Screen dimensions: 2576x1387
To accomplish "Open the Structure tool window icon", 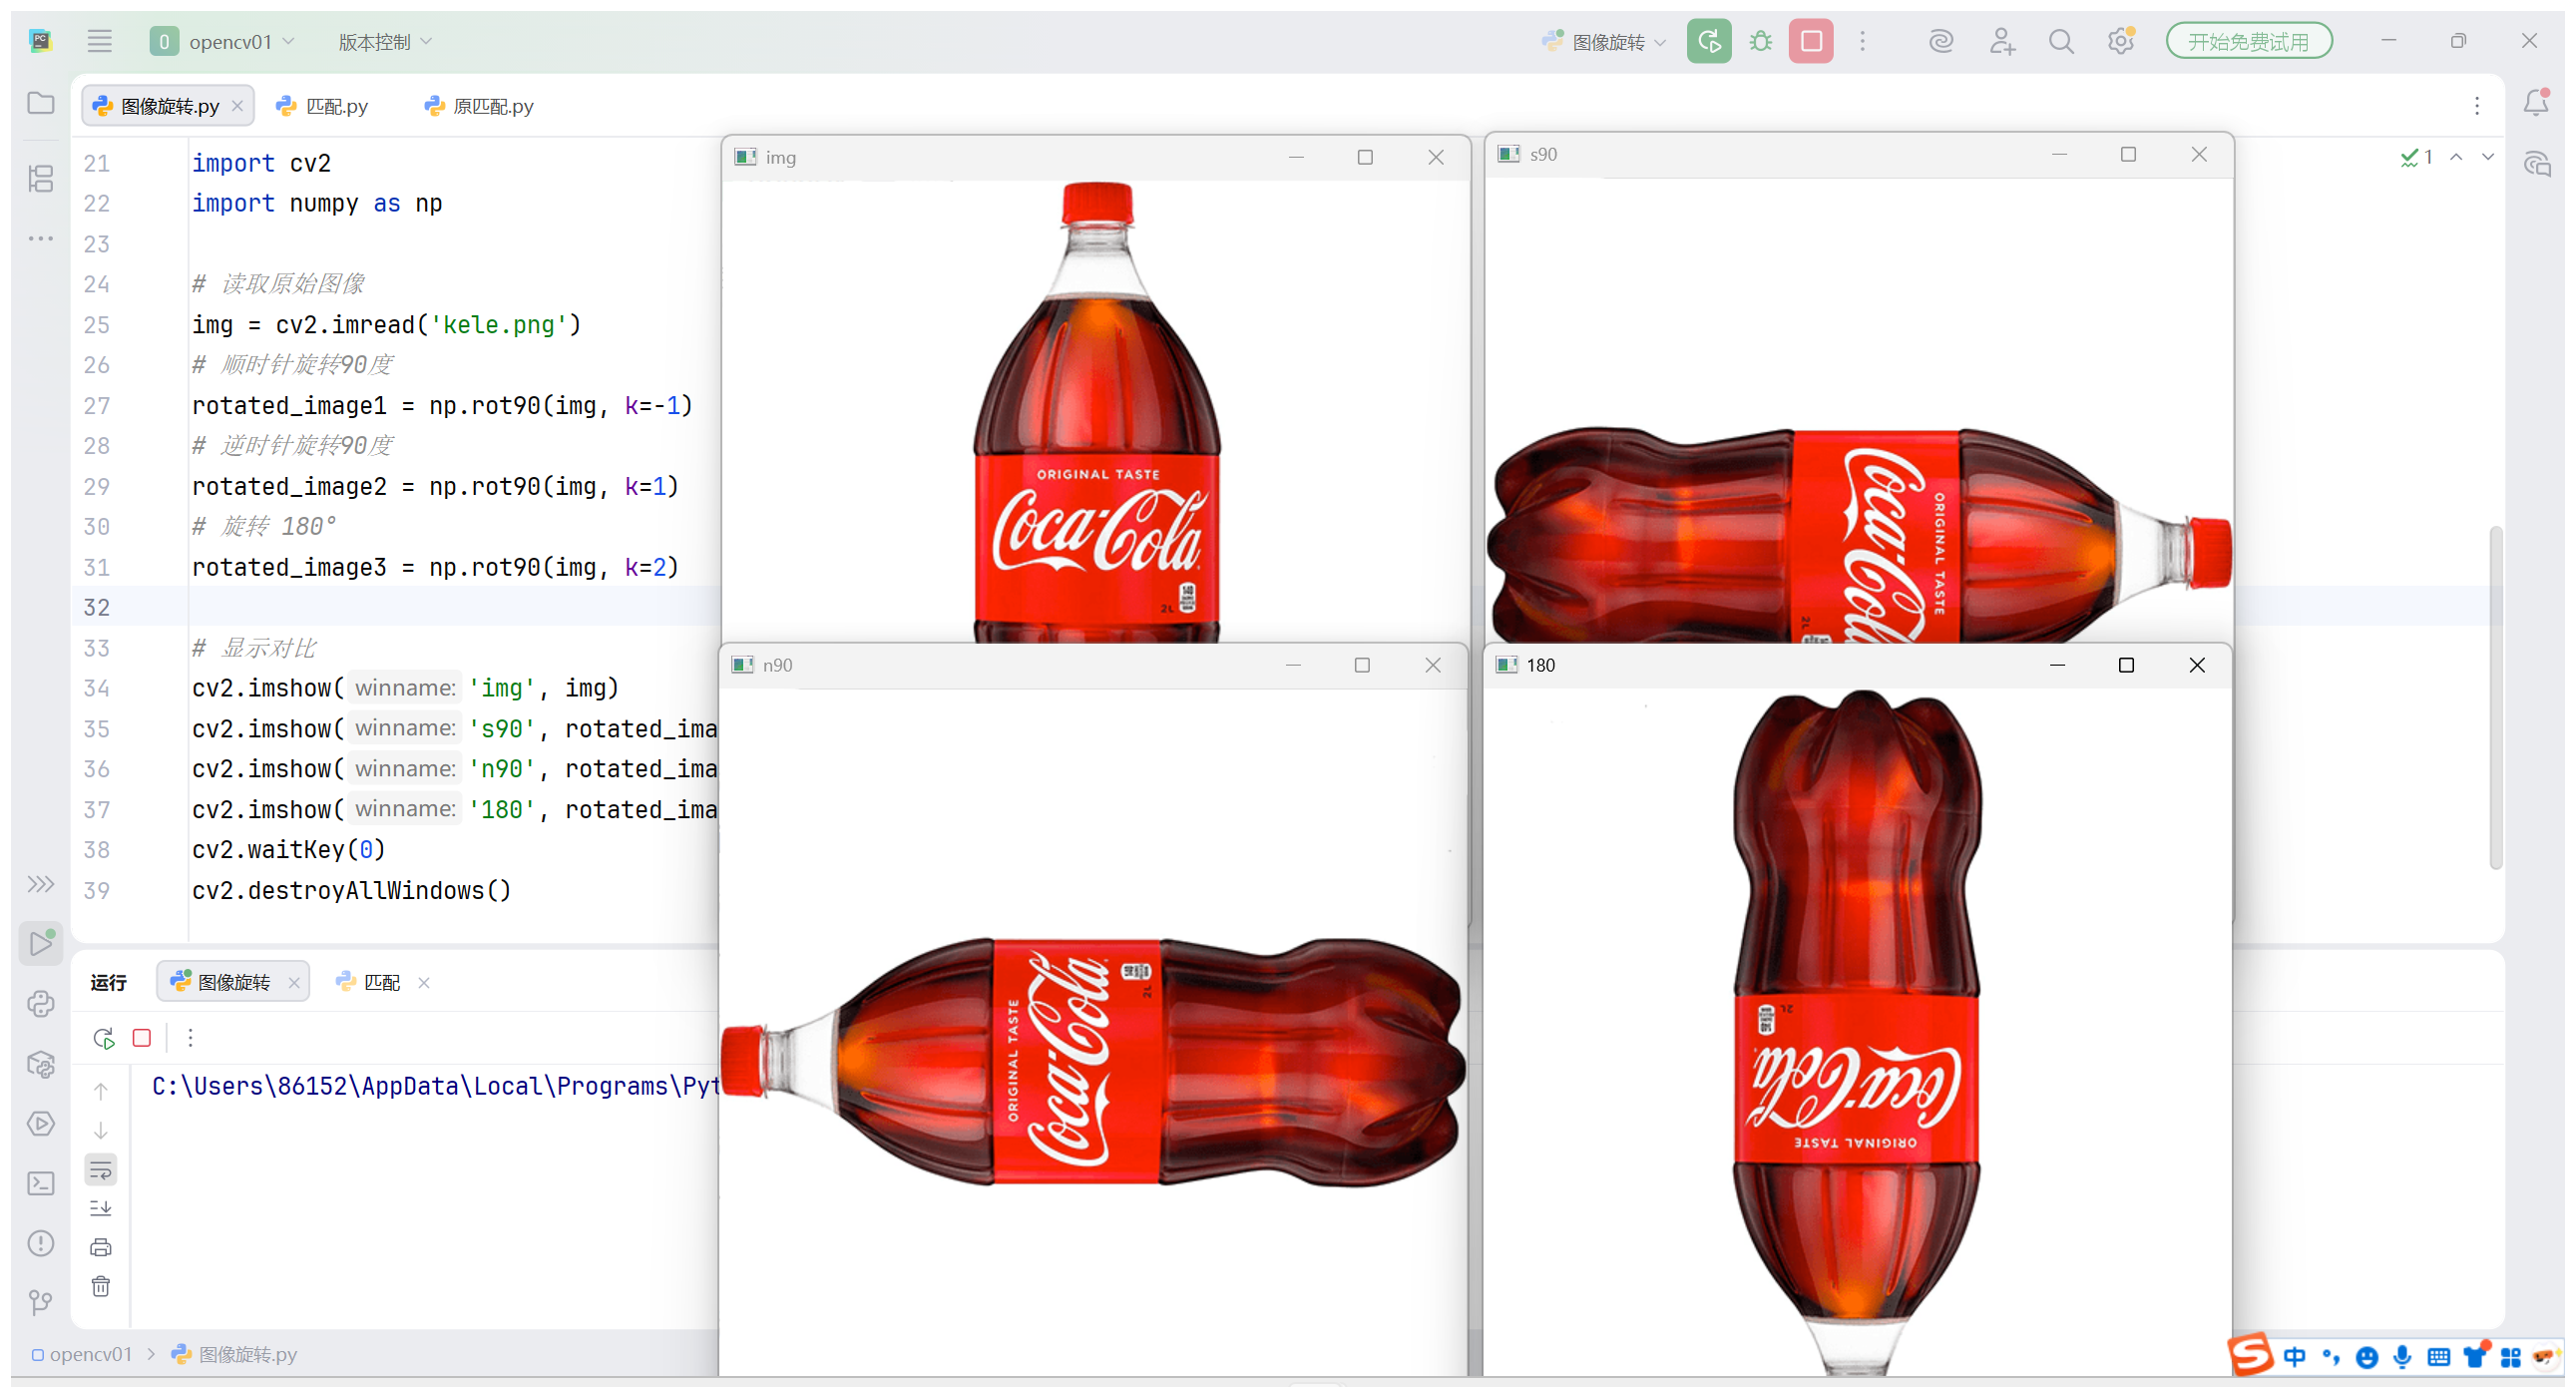I will [x=41, y=179].
